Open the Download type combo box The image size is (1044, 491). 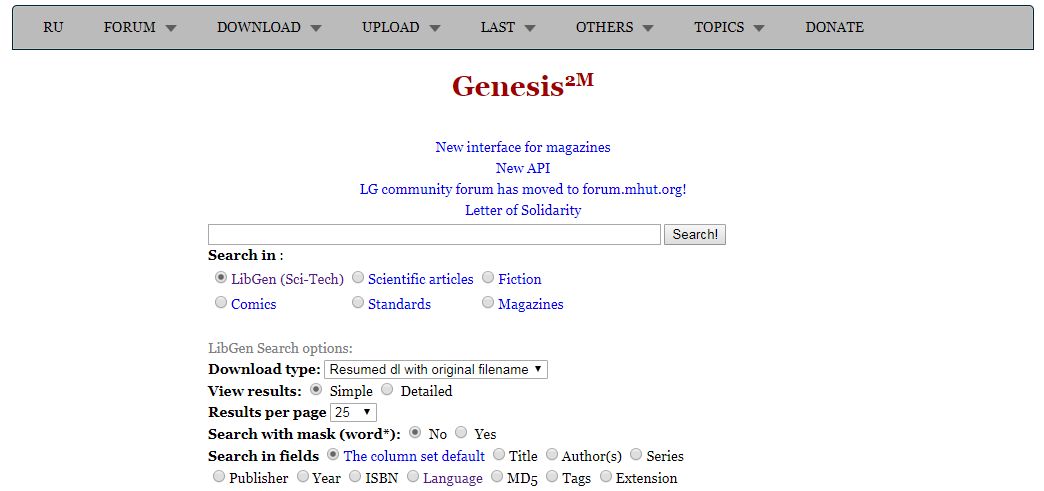click(436, 369)
